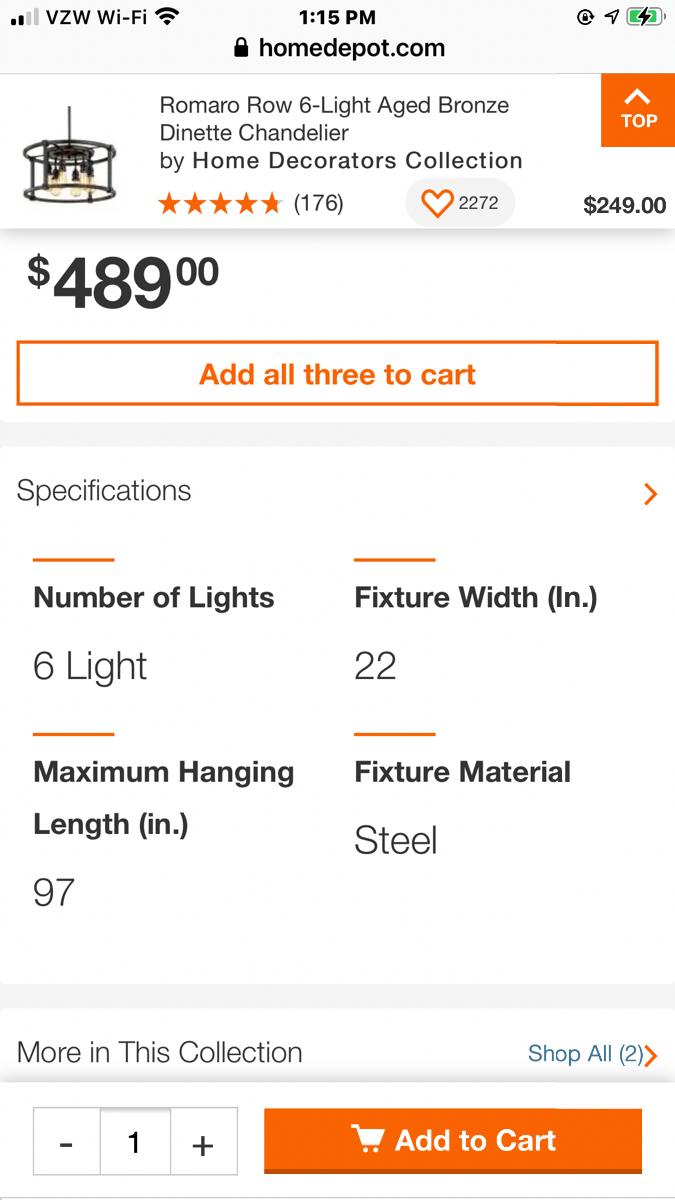
Task: Tap the Wi-Fi status icon
Action: (167, 16)
